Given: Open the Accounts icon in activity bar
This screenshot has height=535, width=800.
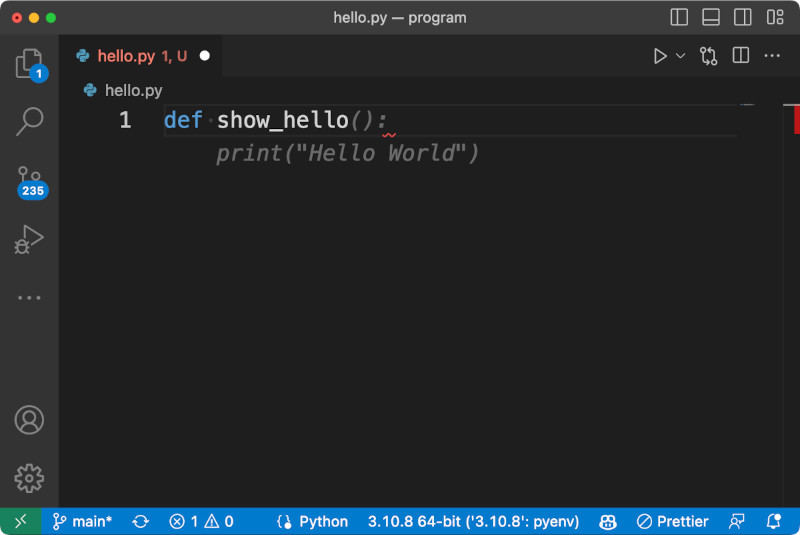Looking at the screenshot, I should pyautogui.click(x=29, y=420).
